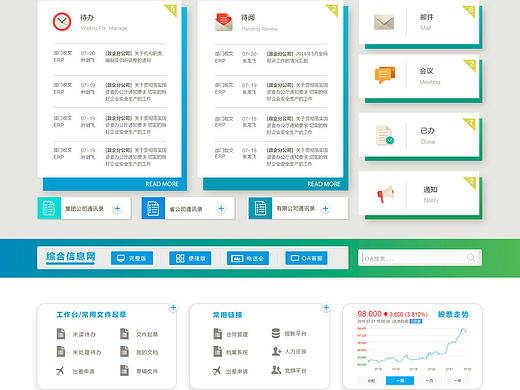520x390 pixels.
Task: Expand 有限公司通讯录 with its plus button
Action: 325,208
